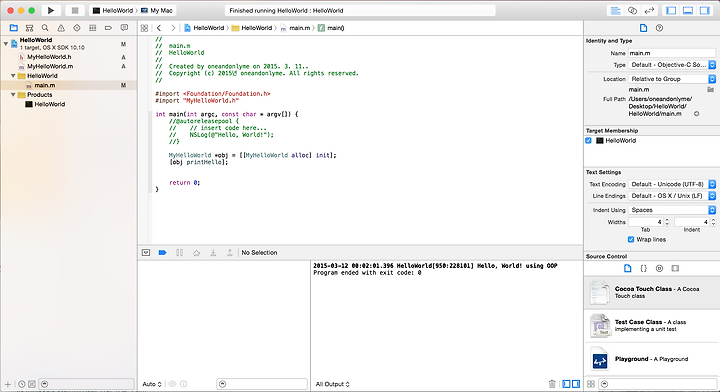
Task: Open the file Type dropdown
Action: pos(672,65)
